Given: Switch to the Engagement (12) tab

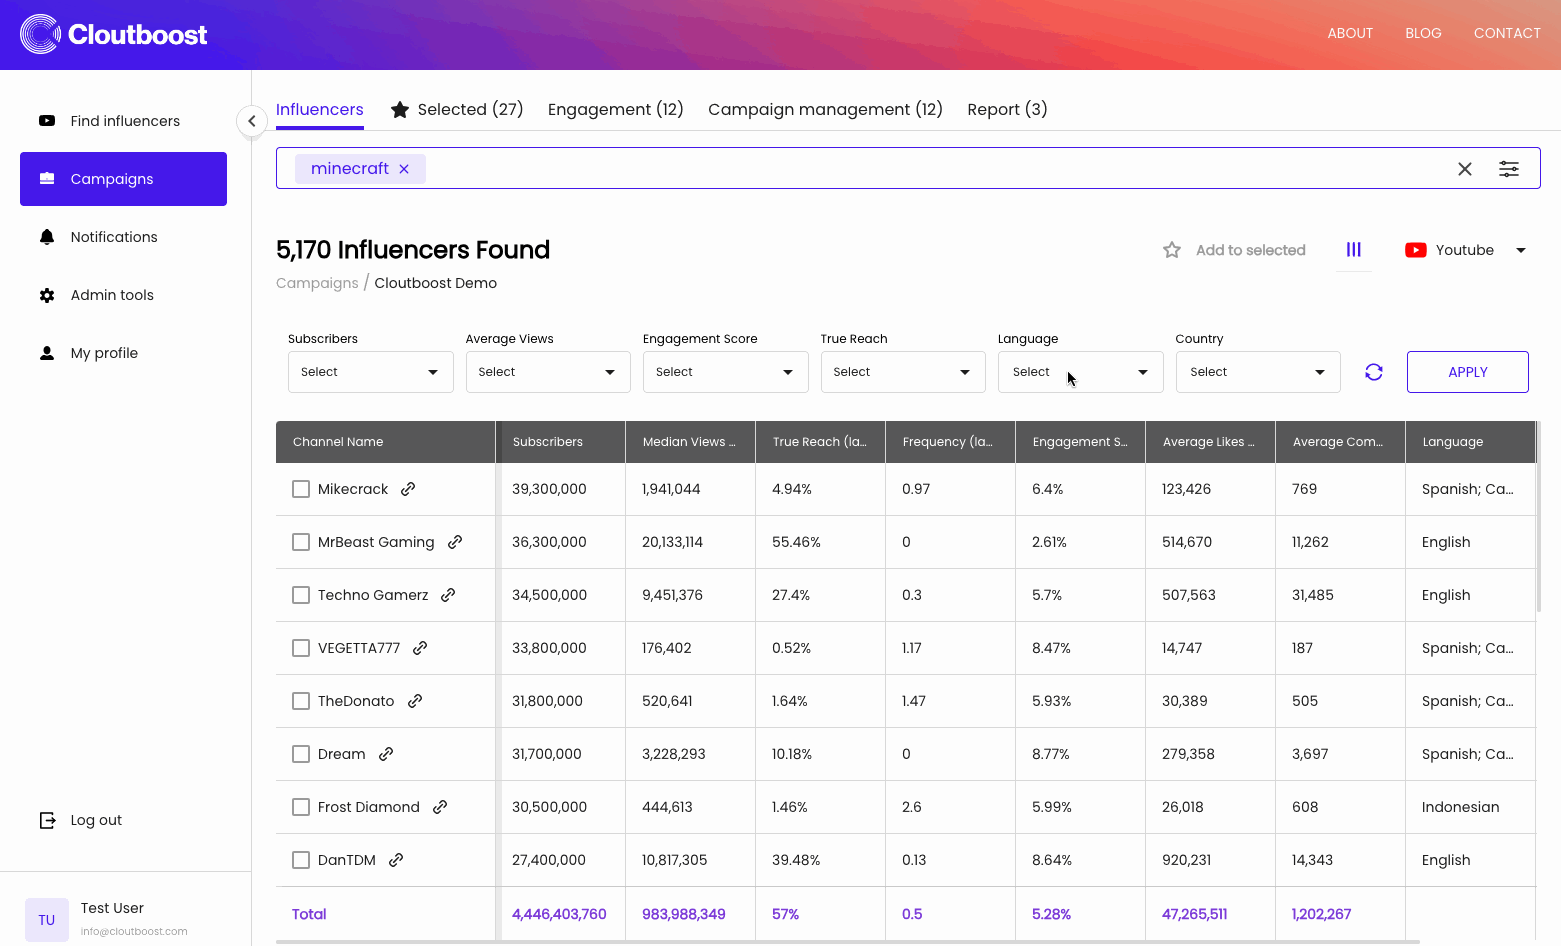Looking at the screenshot, I should [x=616, y=110].
